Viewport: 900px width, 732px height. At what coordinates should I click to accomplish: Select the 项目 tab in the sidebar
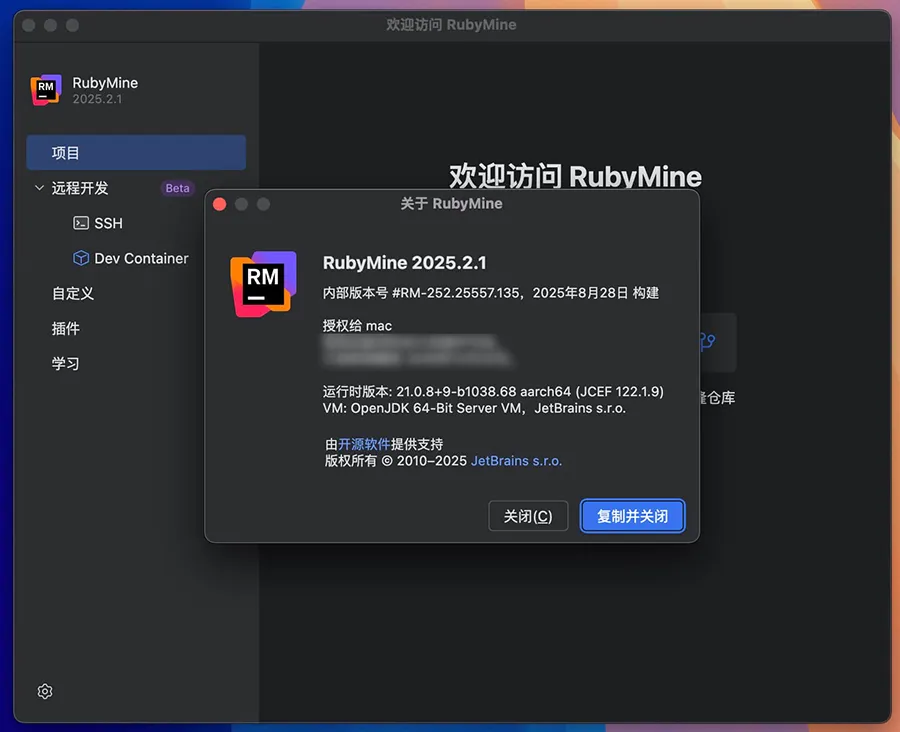coord(66,153)
